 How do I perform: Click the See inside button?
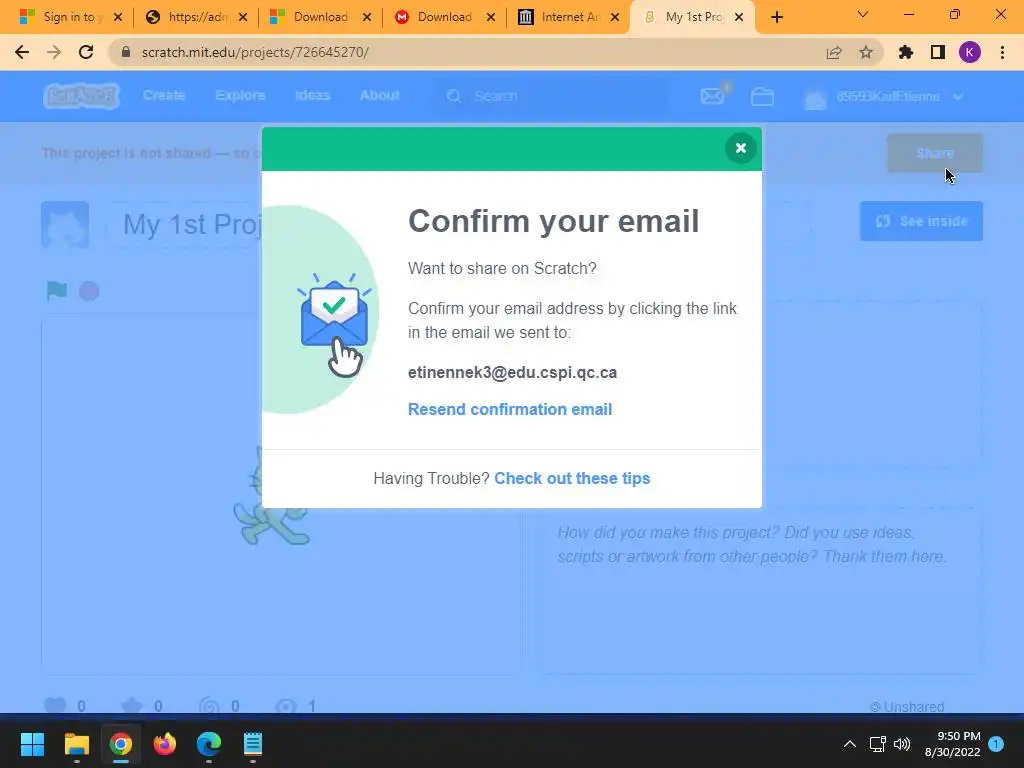click(x=921, y=221)
